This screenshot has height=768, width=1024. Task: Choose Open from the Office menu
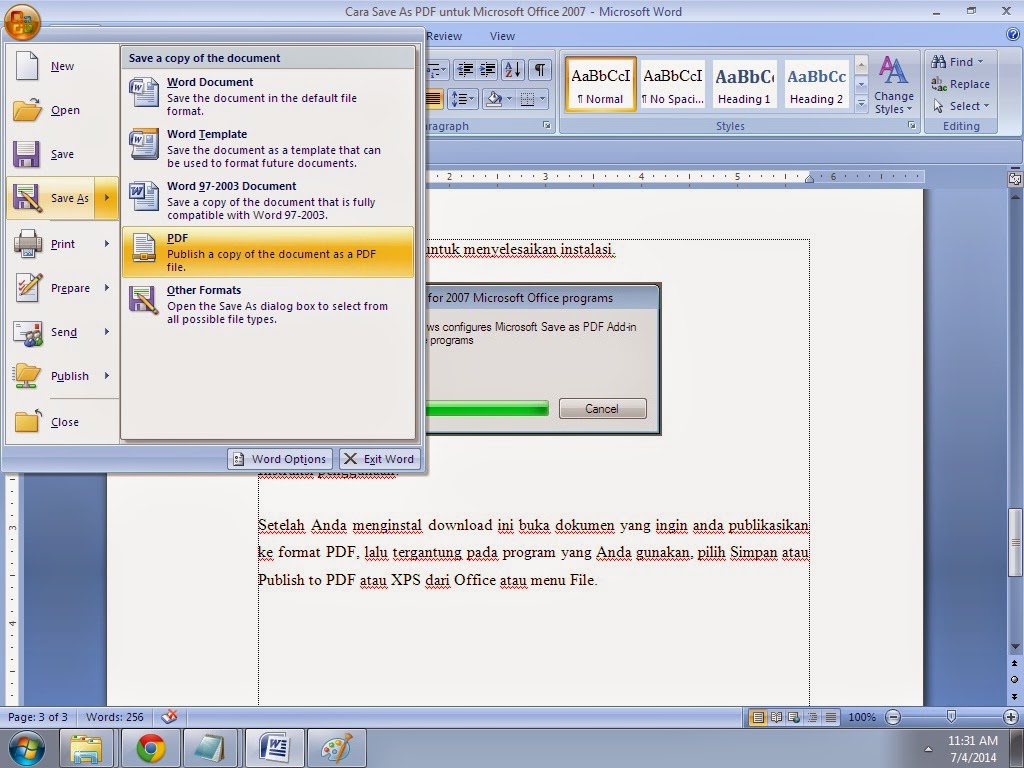point(62,110)
